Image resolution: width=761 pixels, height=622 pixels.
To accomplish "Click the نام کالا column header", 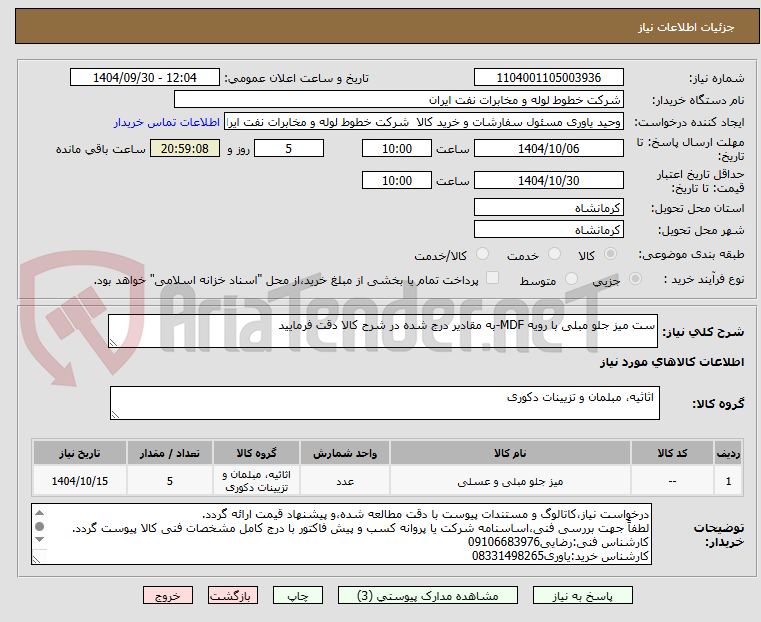I will coord(510,453).
